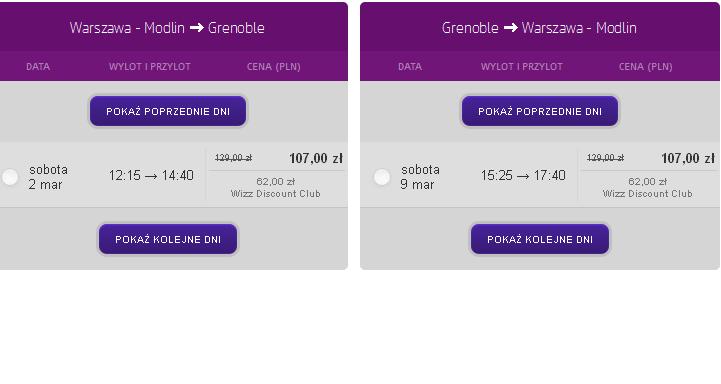721x384 pixels.
Task: Click WYLOT I PRZYLOT header in return table
Action: [521, 67]
